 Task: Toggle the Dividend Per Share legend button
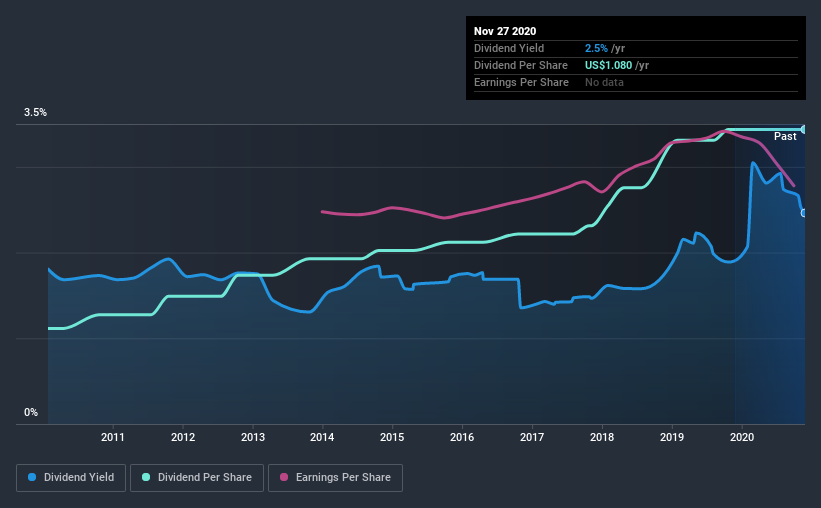coord(197,478)
